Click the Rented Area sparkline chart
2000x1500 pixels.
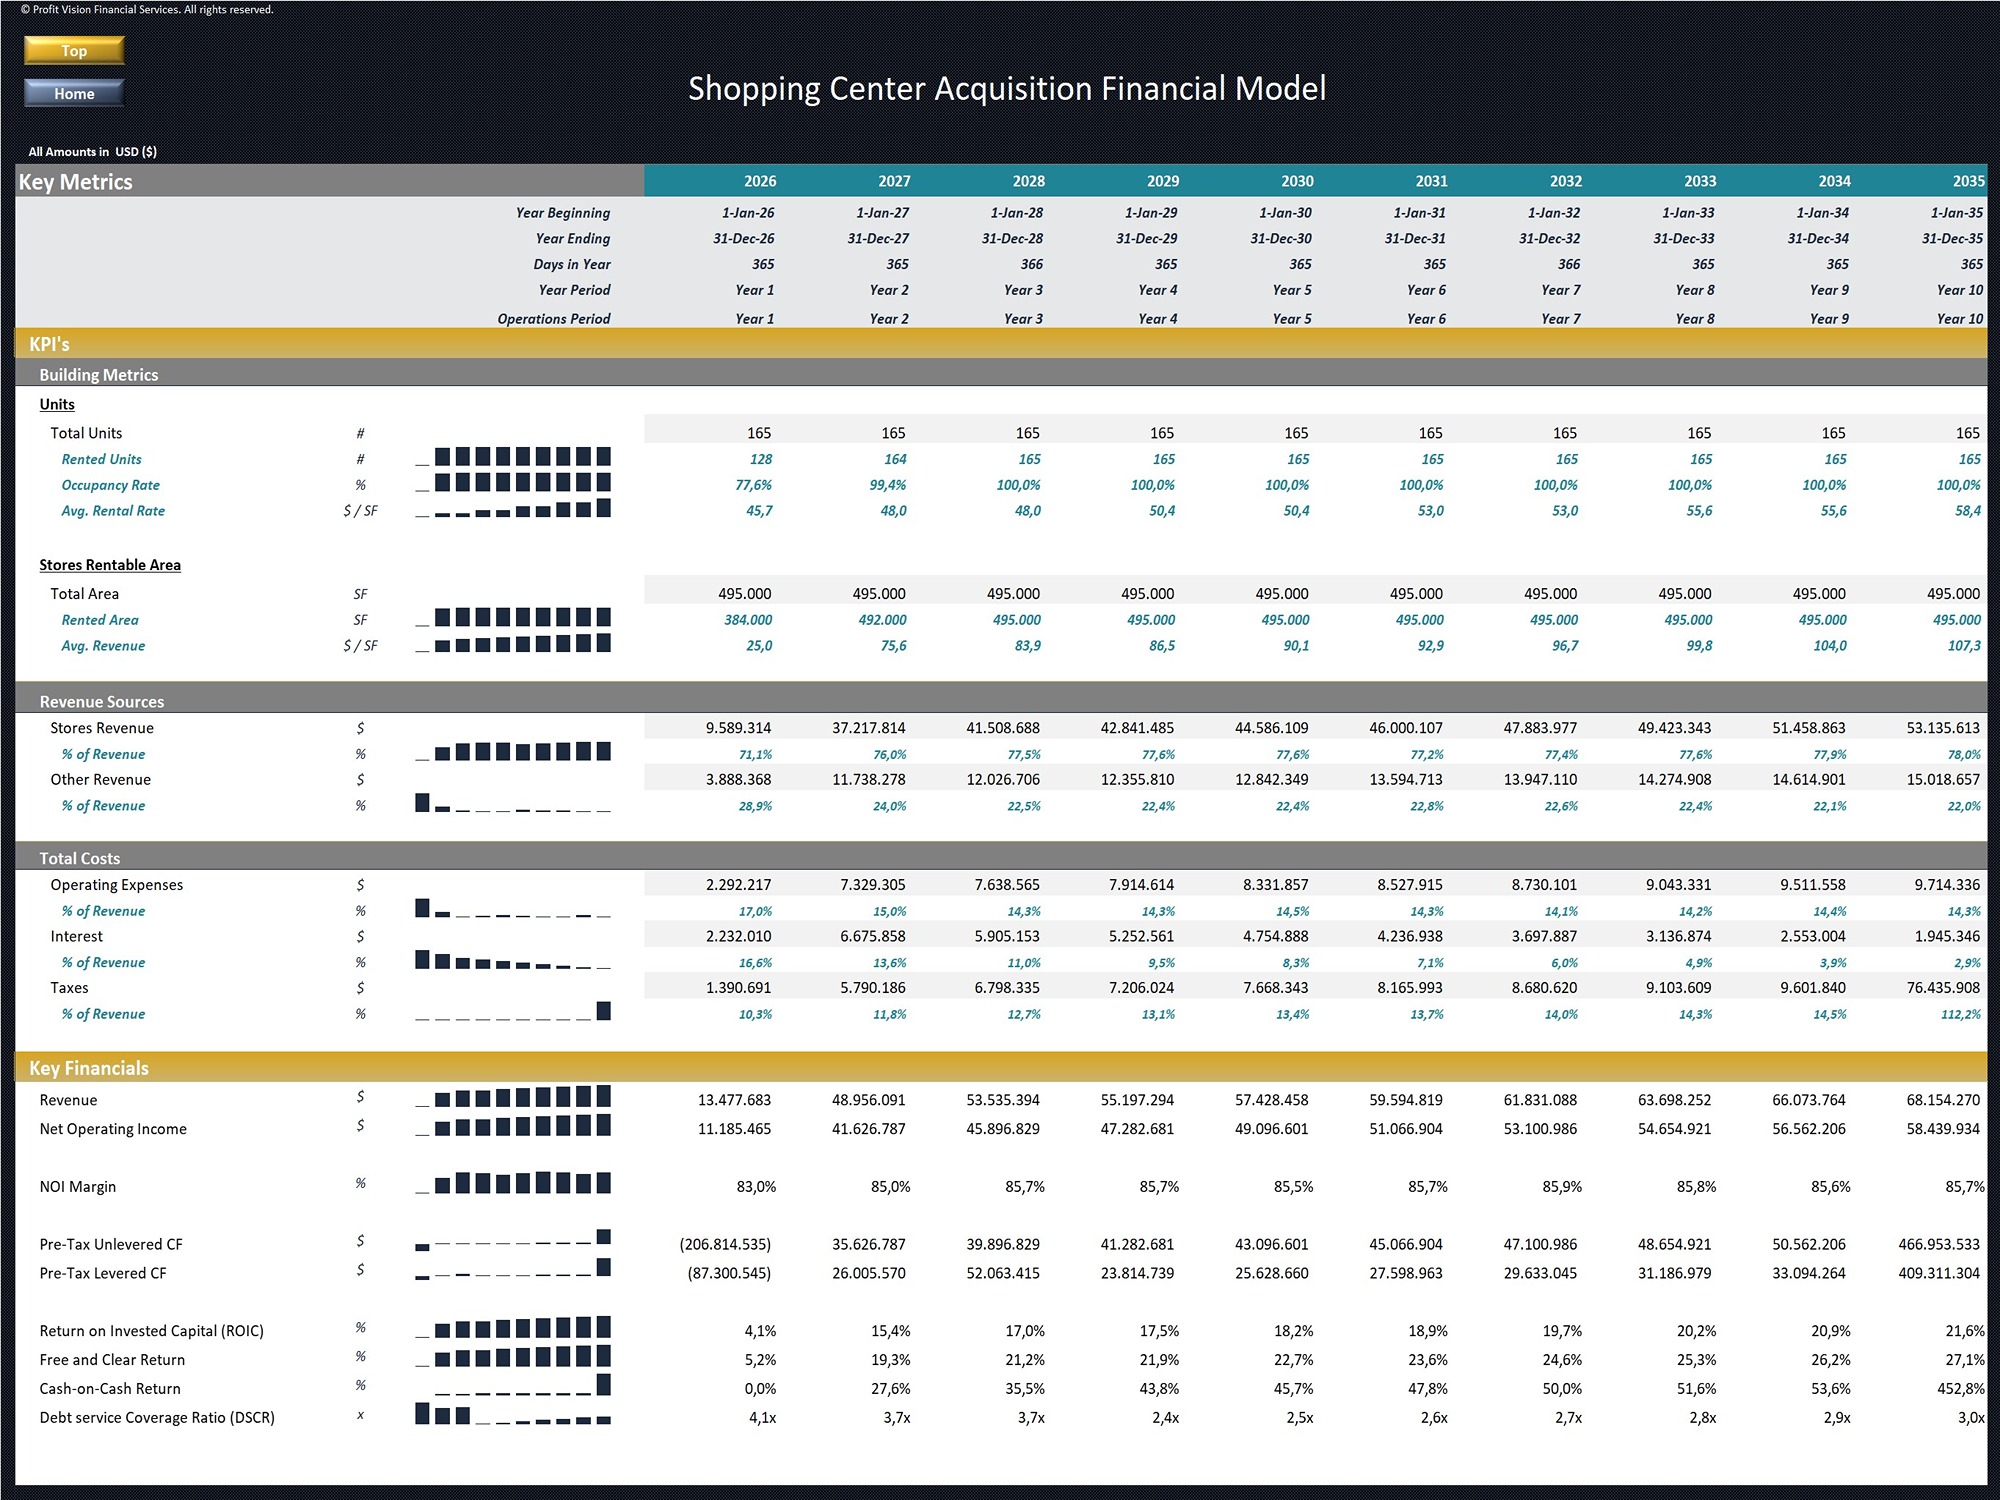click(x=513, y=618)
